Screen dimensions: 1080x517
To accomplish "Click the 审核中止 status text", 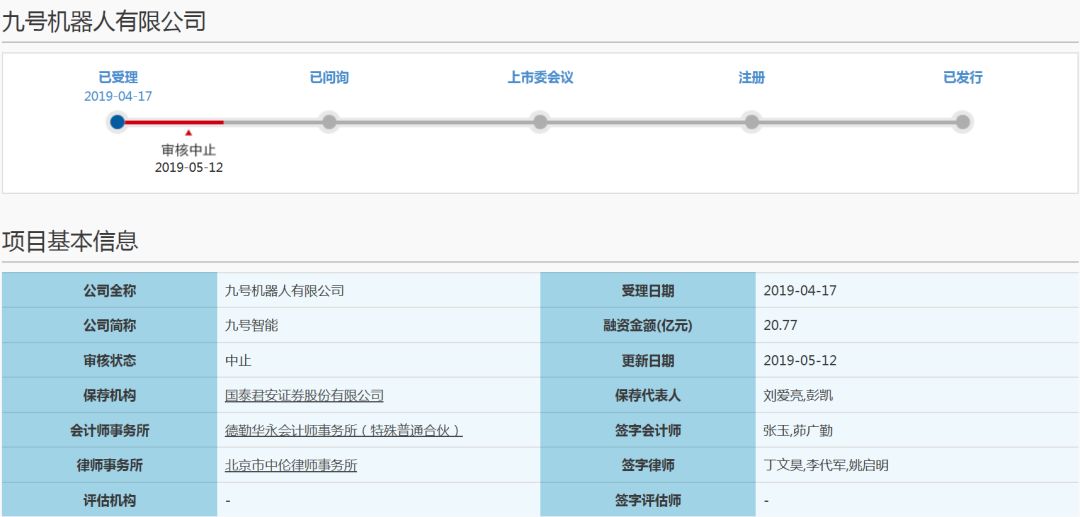I will [189, 150].
